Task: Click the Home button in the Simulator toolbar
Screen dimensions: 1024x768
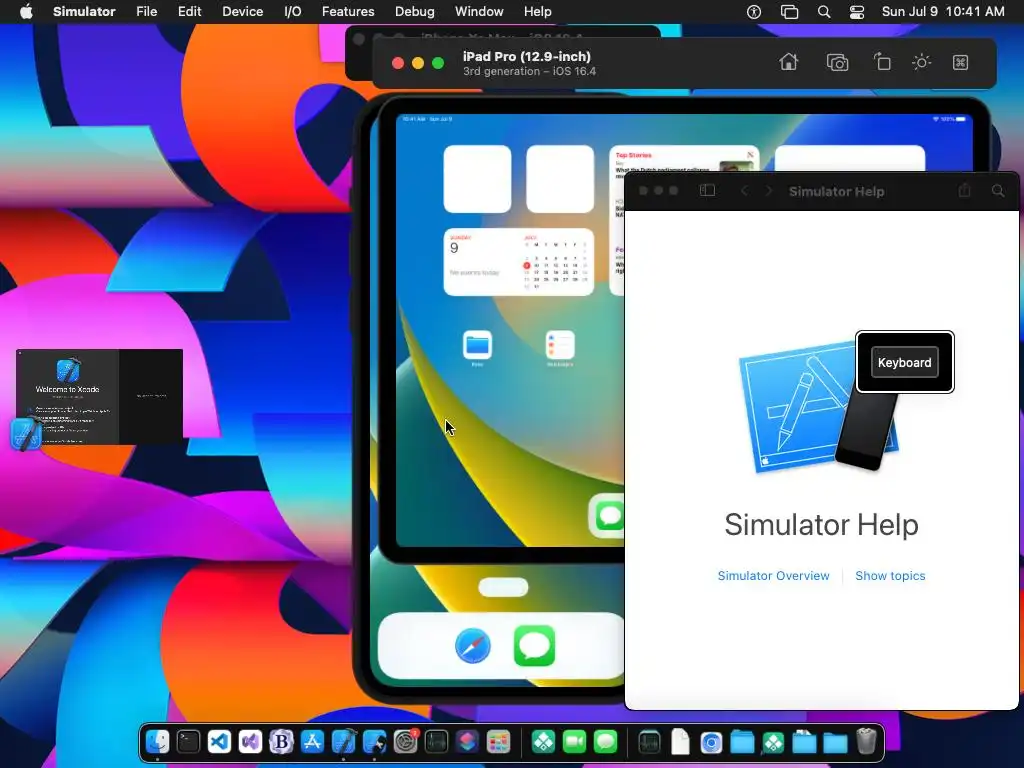Action: click(x=789, y=62)
